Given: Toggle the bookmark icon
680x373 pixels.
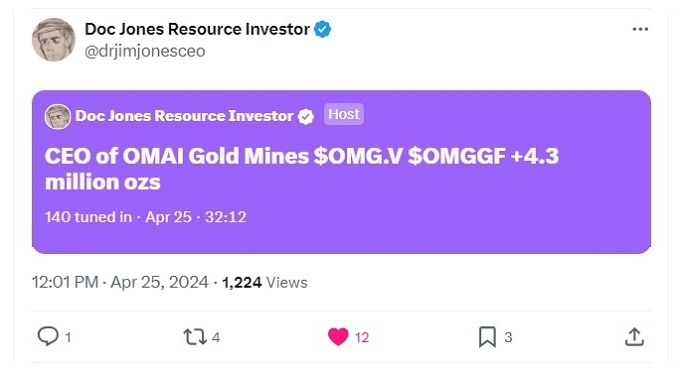Looking at the screenshot, I should click(x=487, y=337).
